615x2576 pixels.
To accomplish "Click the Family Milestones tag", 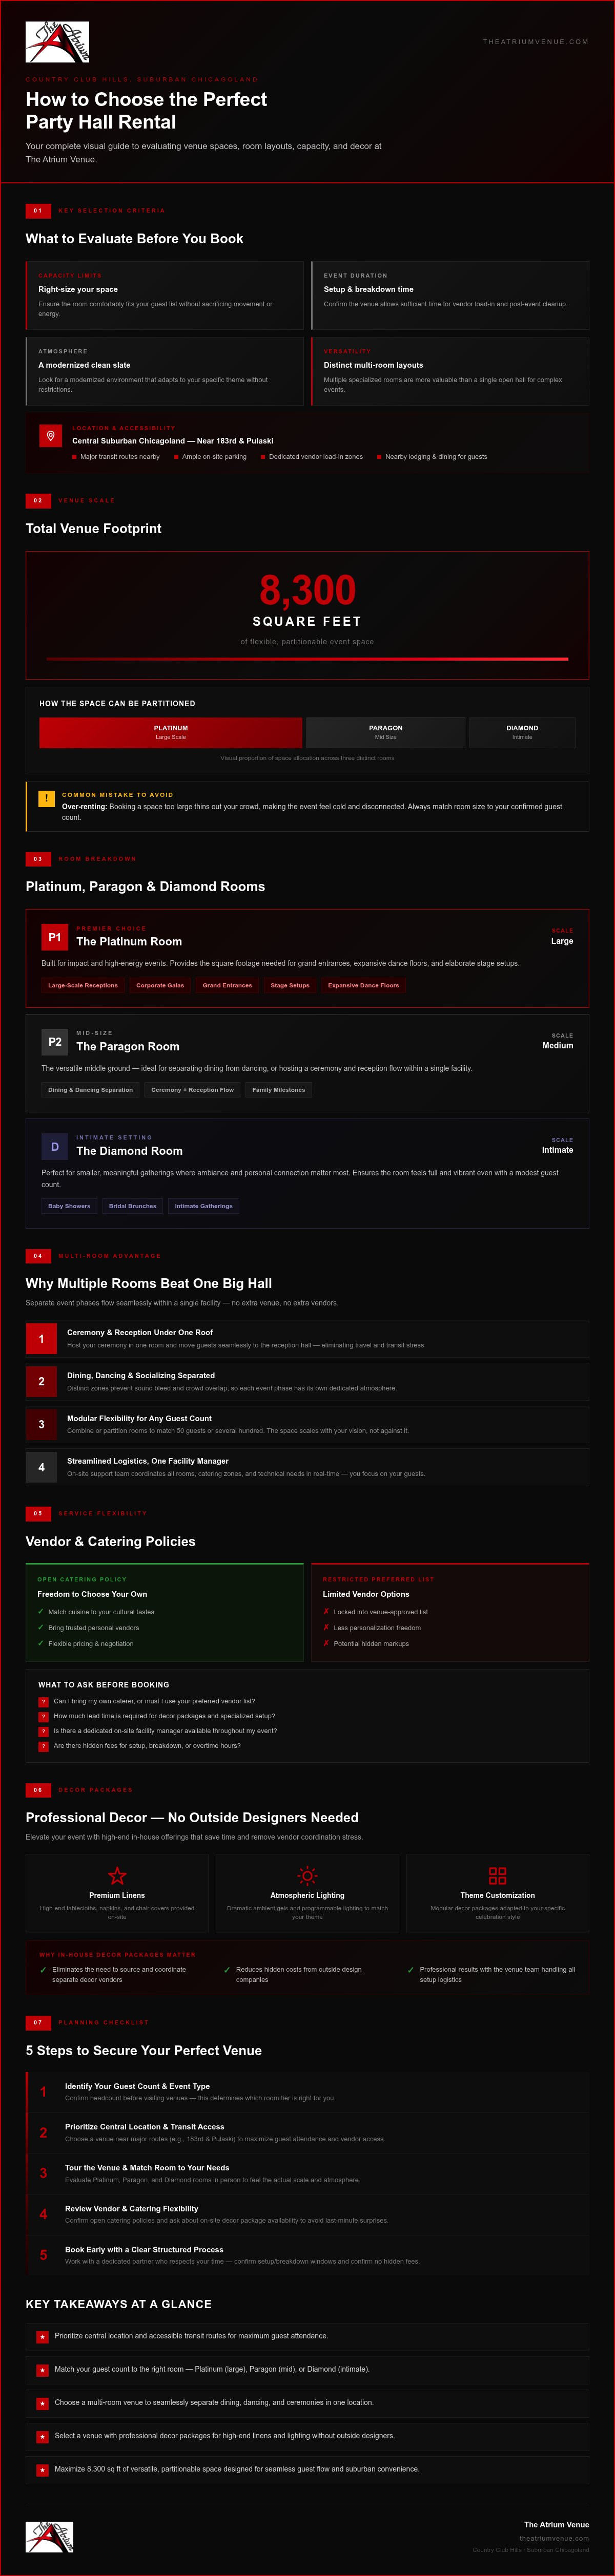I will pyautogui.click(x=279, y=1090).
